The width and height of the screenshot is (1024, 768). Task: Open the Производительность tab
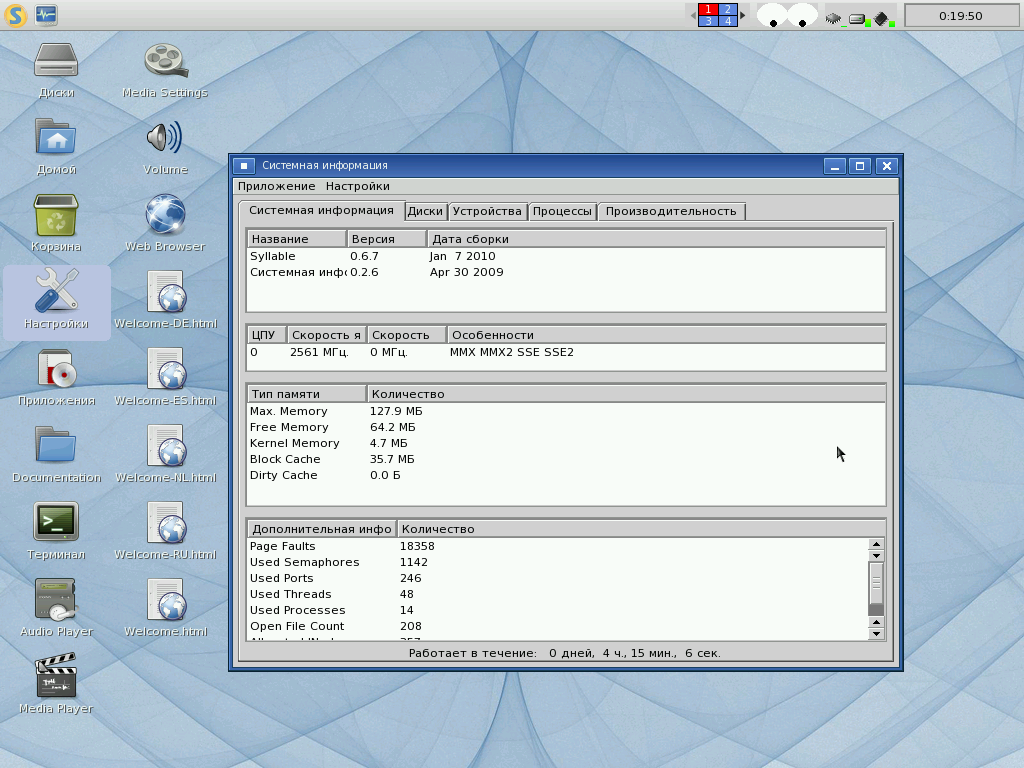(x=670, y=211)
